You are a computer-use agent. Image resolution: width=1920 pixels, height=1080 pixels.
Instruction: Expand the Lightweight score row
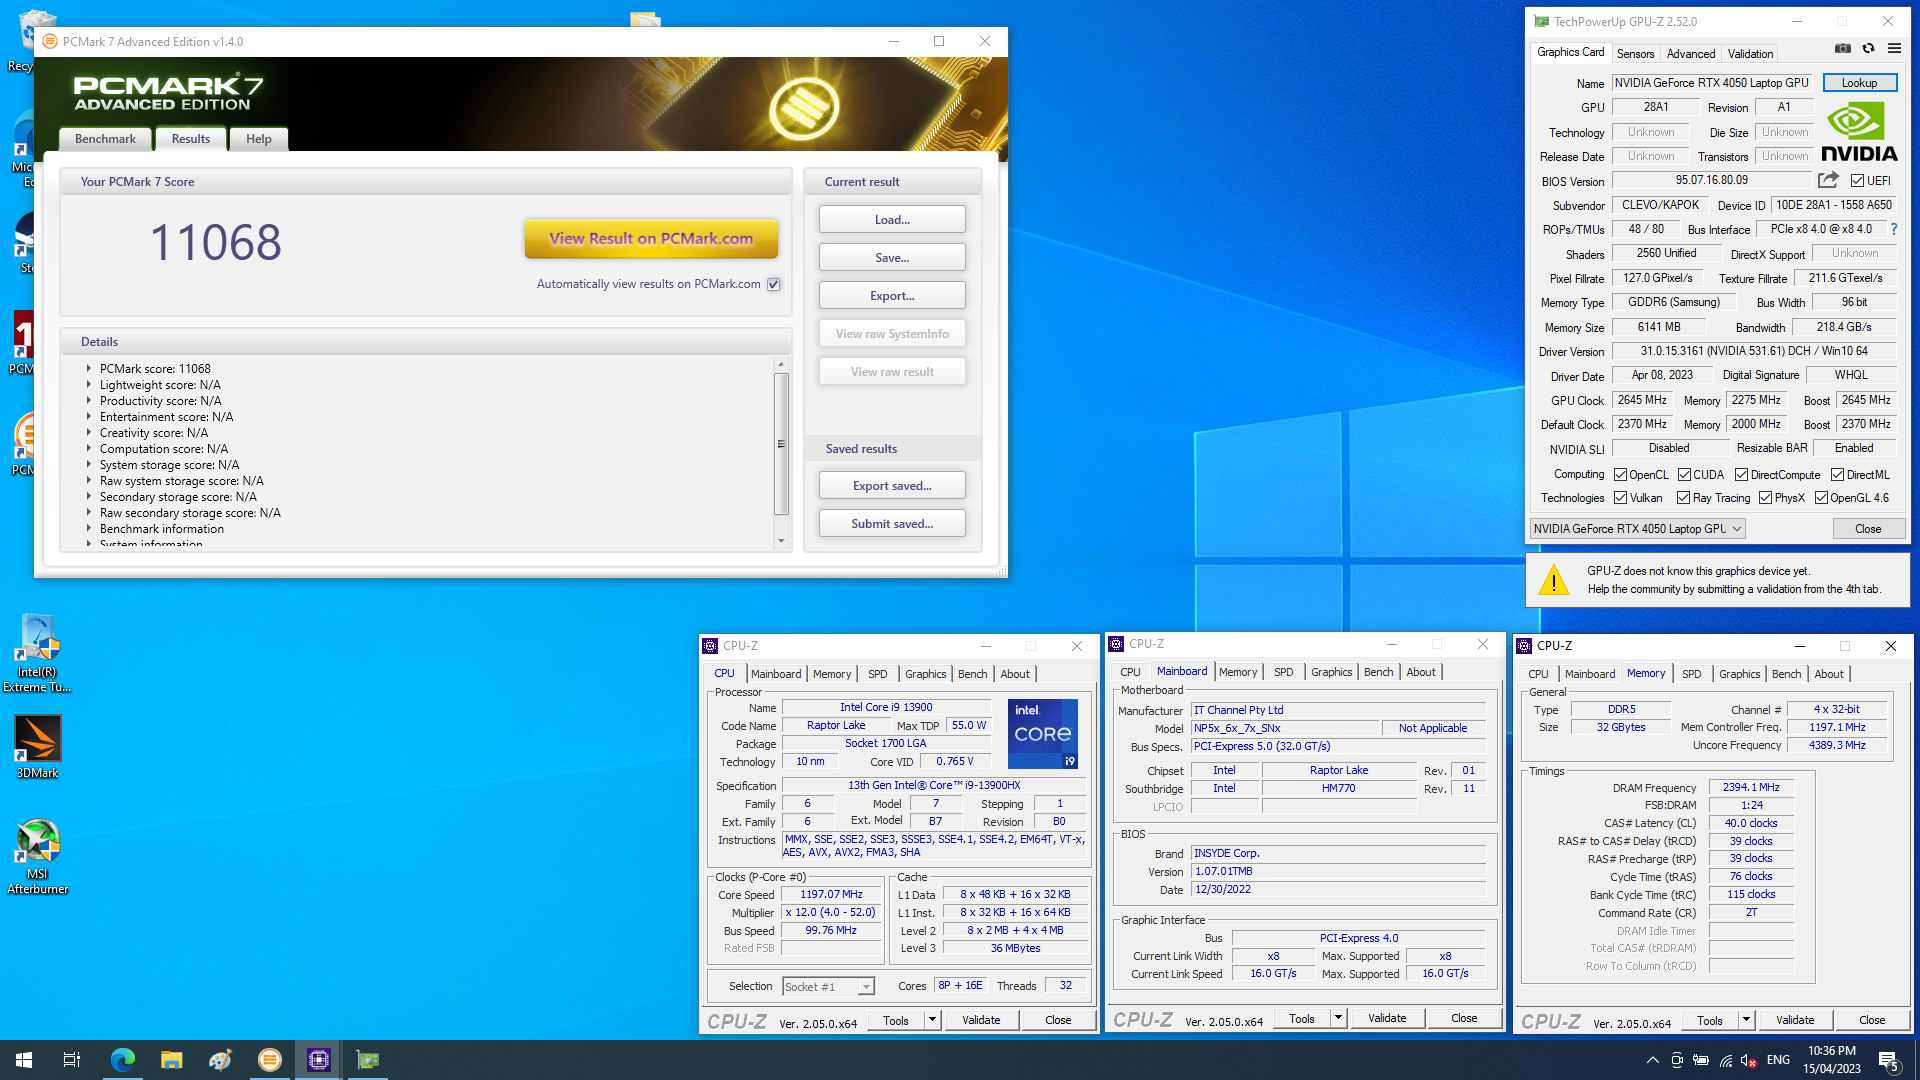coord(89,384)
